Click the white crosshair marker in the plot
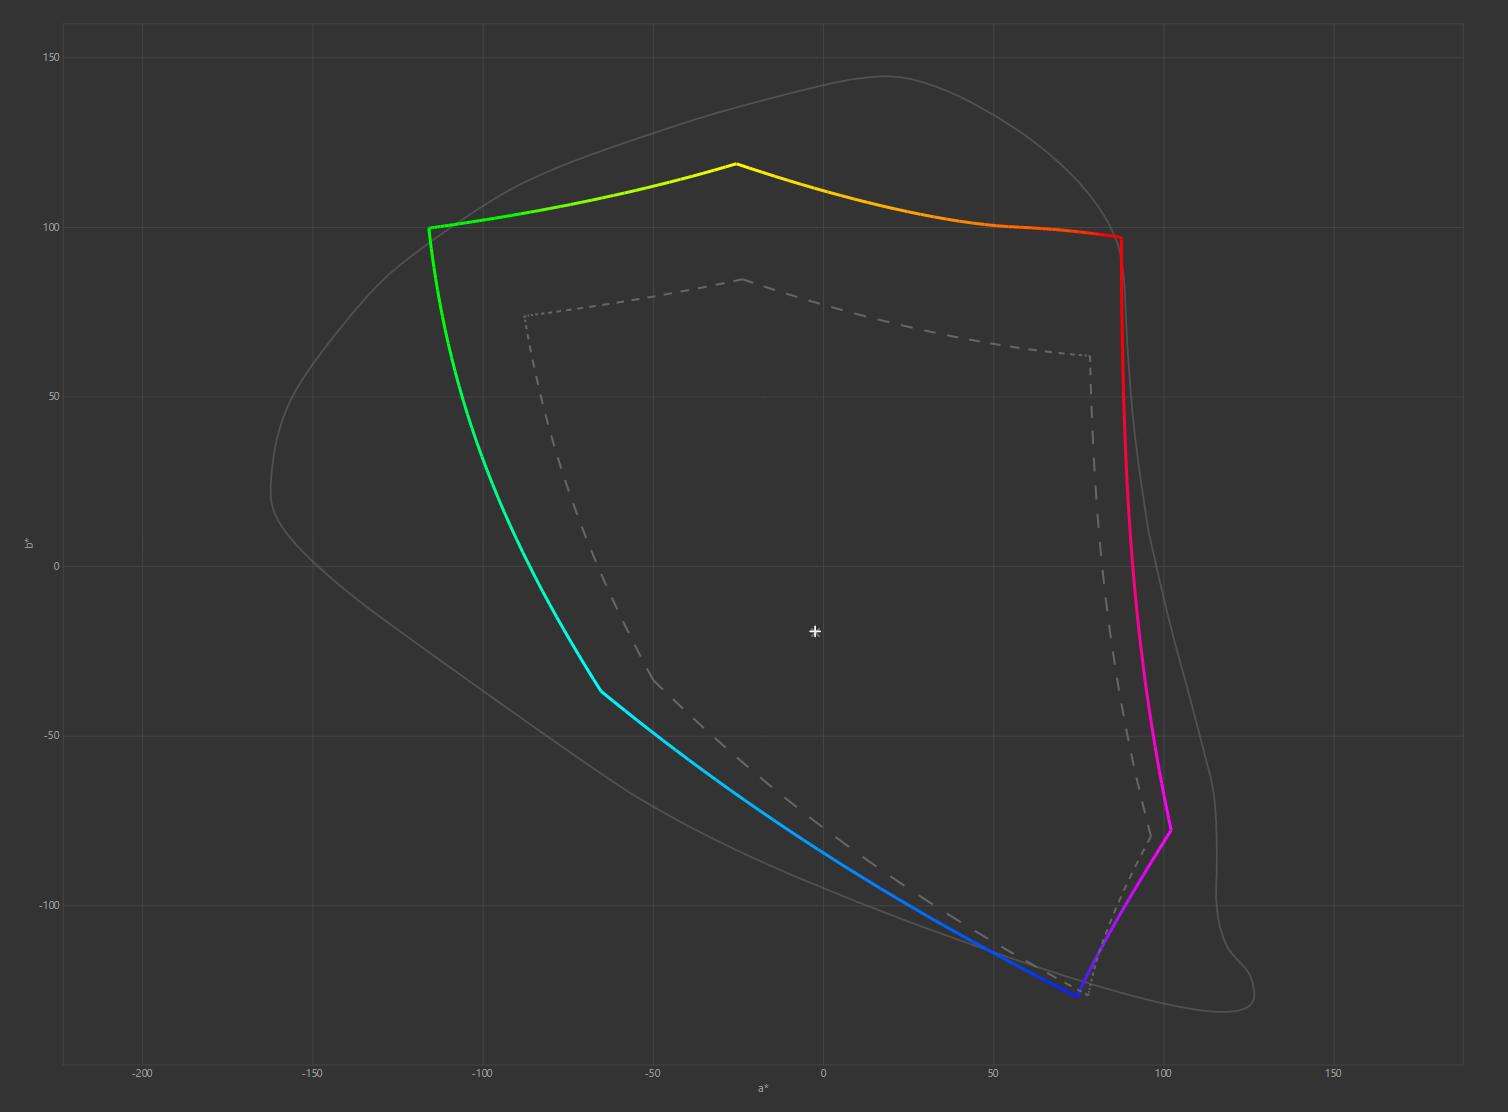The height and width of the screenshot is (1112, 1508). [x=815, y=631]
